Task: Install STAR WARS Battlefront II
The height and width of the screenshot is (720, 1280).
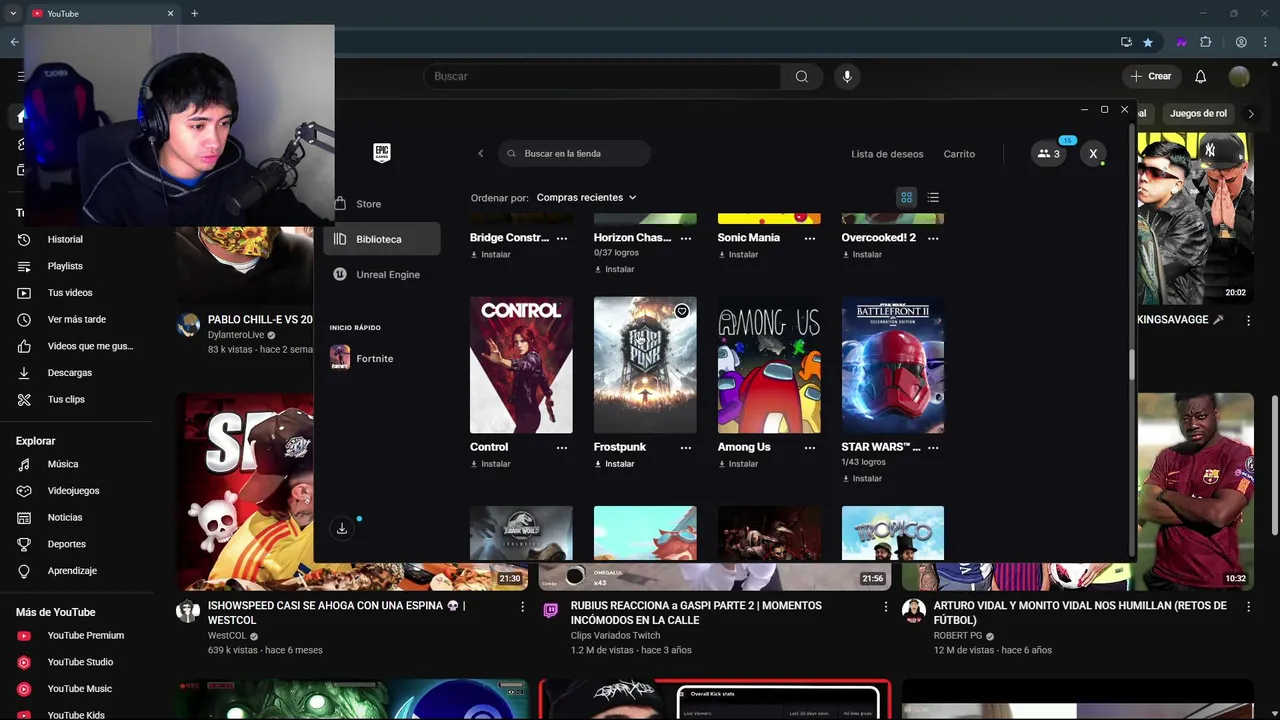Action: pos(862,479)
